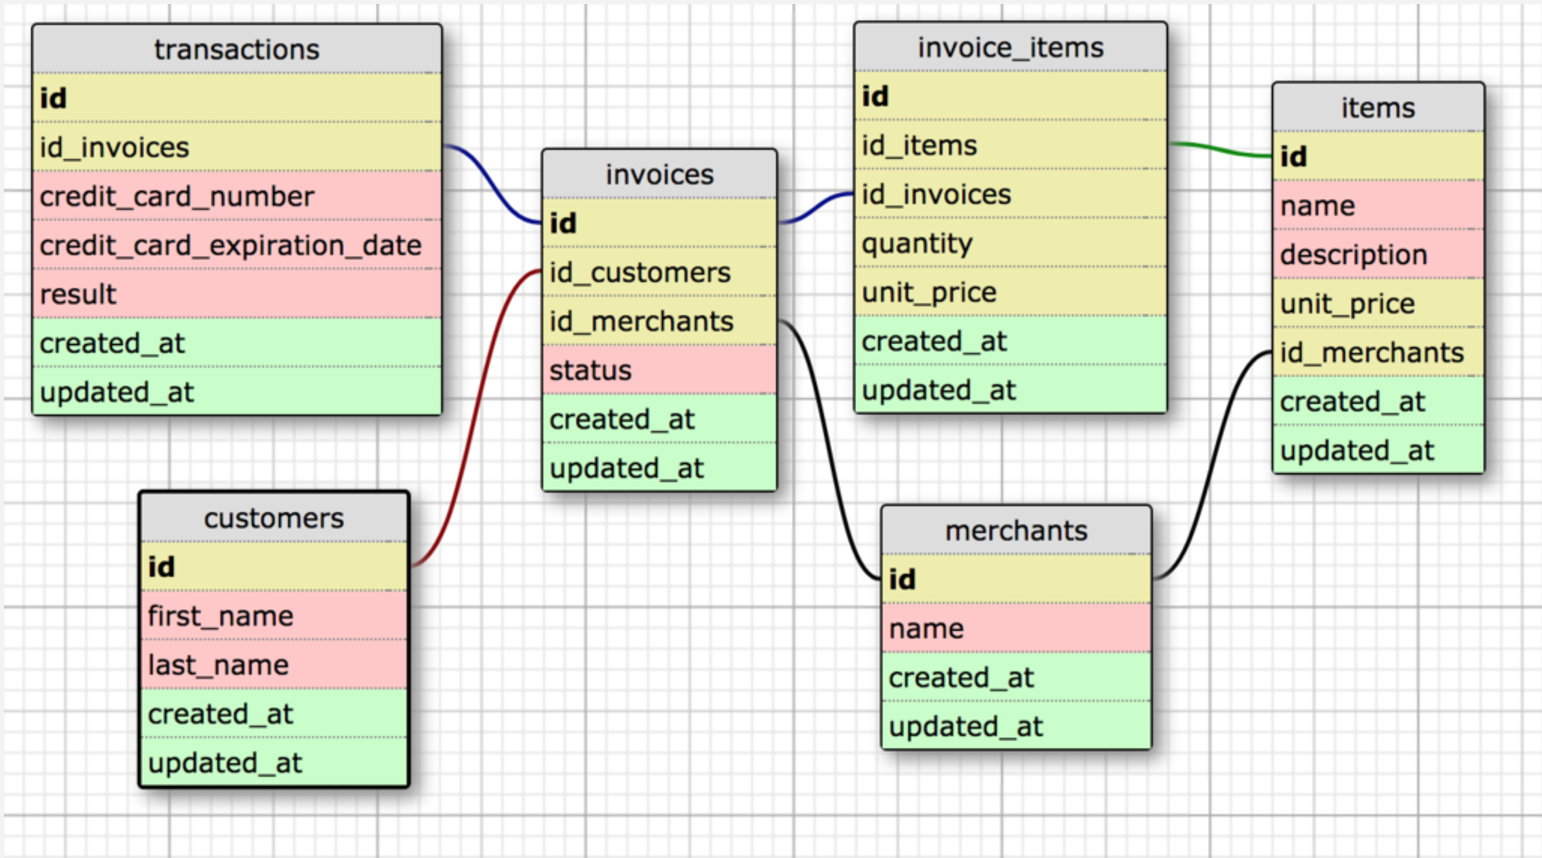
Task: Click id field in invoice_items table
Action: click(1010, 96)
